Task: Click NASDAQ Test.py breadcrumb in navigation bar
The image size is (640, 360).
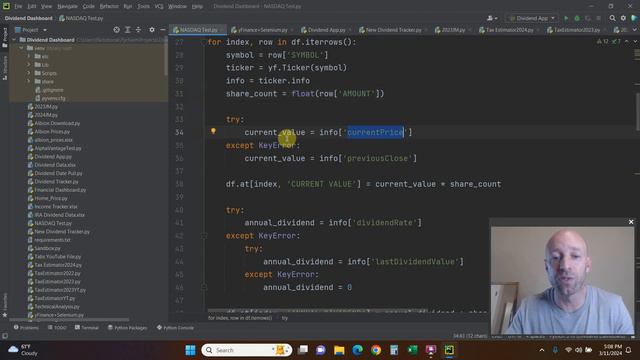Action: click(82, 18)
